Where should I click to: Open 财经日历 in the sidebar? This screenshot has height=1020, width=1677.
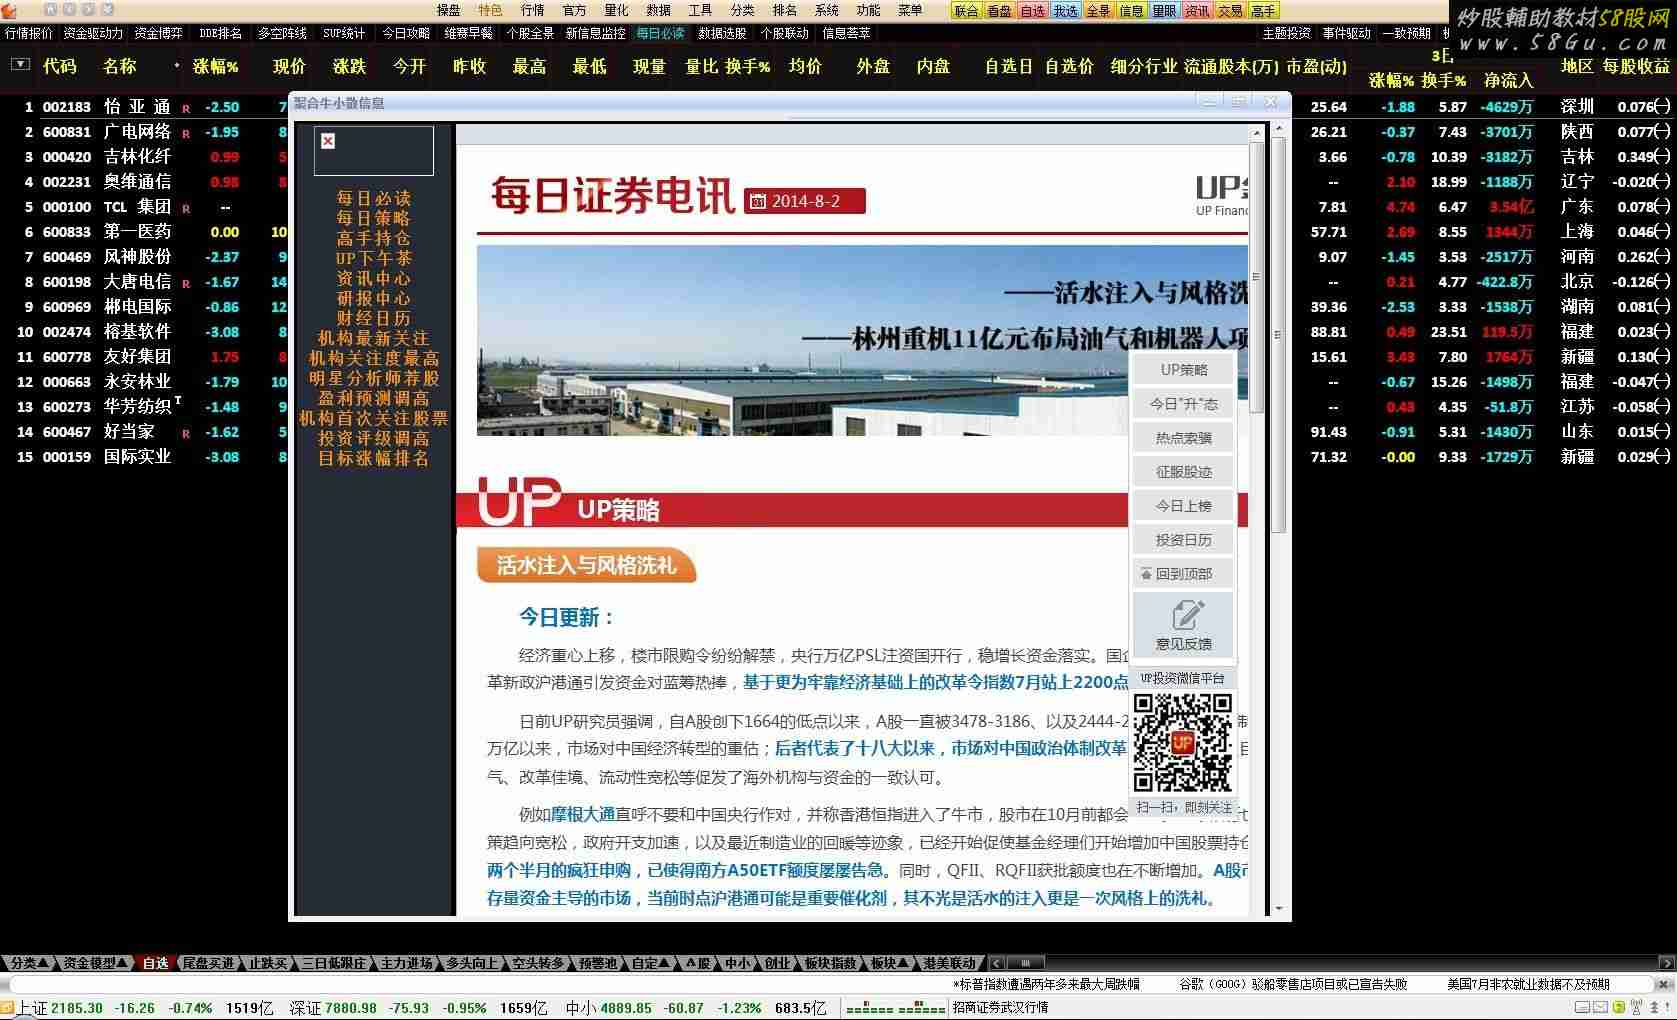(x=373, y=318)
